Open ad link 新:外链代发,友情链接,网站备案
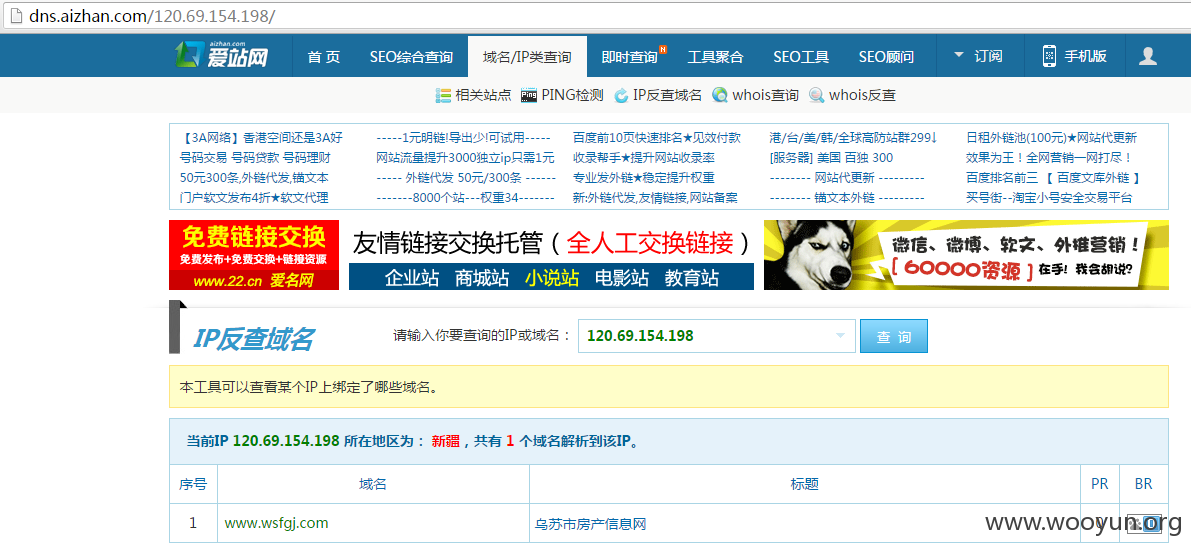Viewport: 1191px width, 551px height. 656,198
